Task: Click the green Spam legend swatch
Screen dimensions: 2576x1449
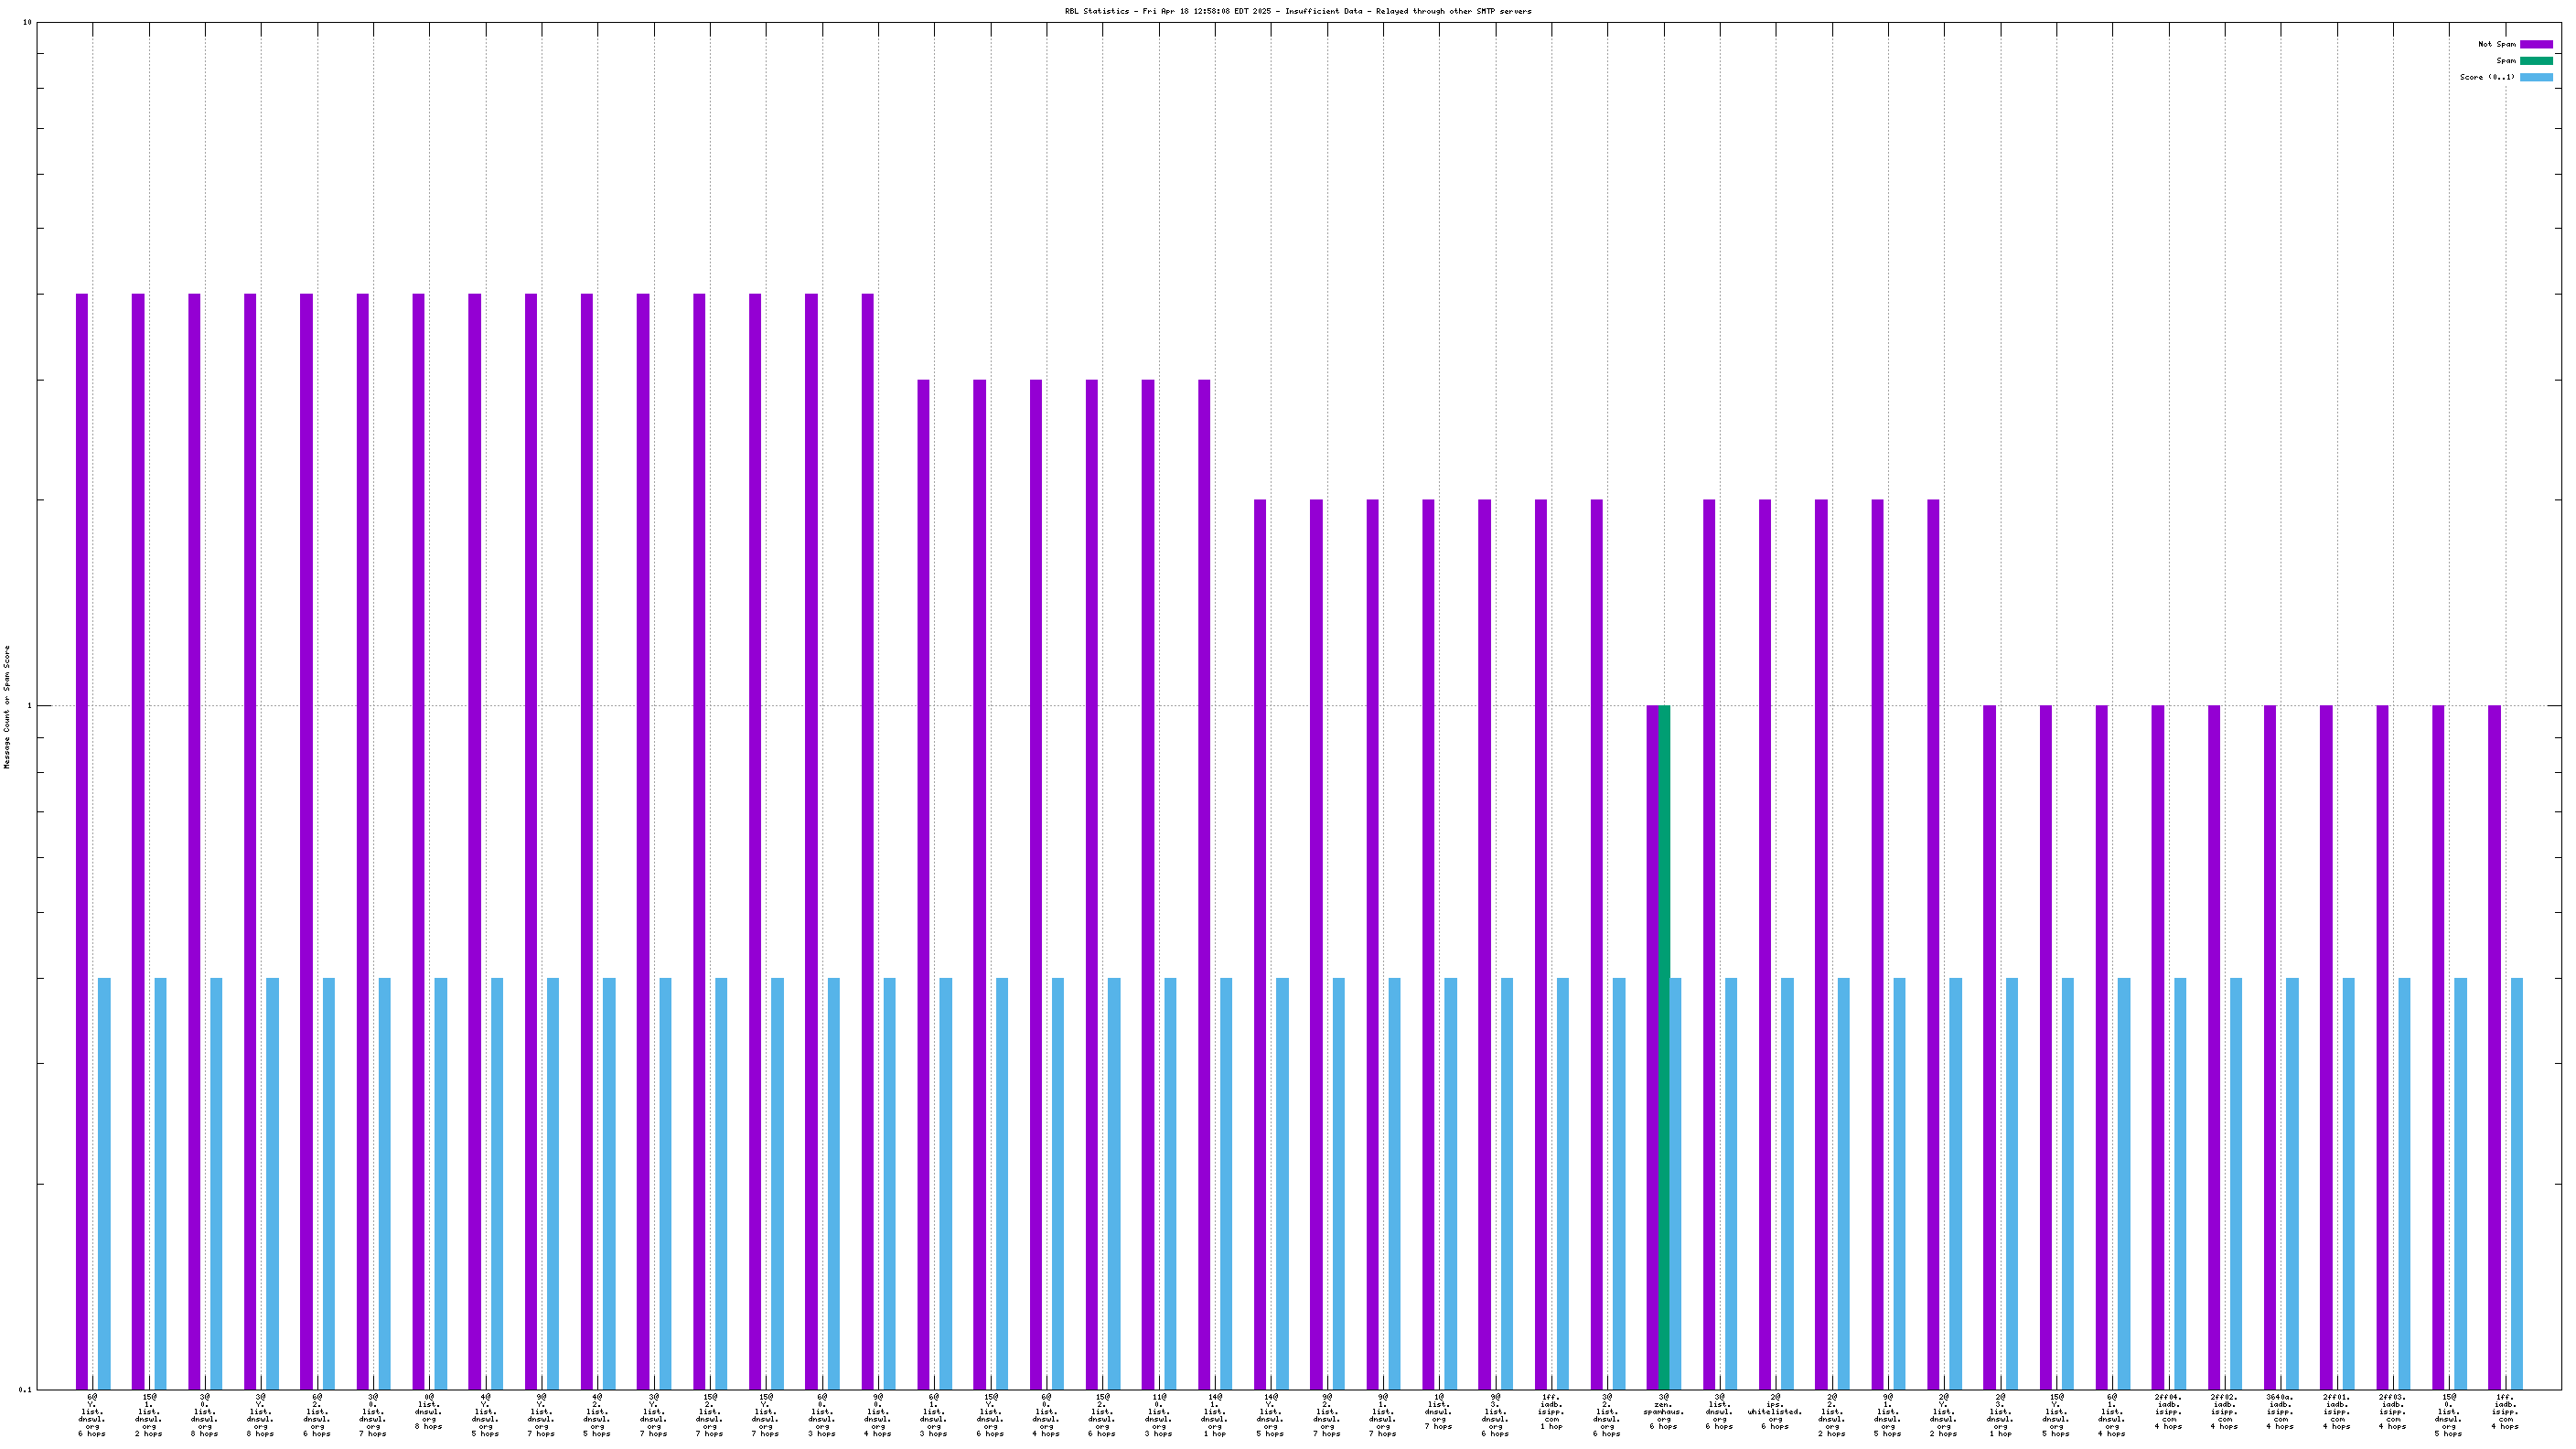Action: click(x=2535, y=60)
